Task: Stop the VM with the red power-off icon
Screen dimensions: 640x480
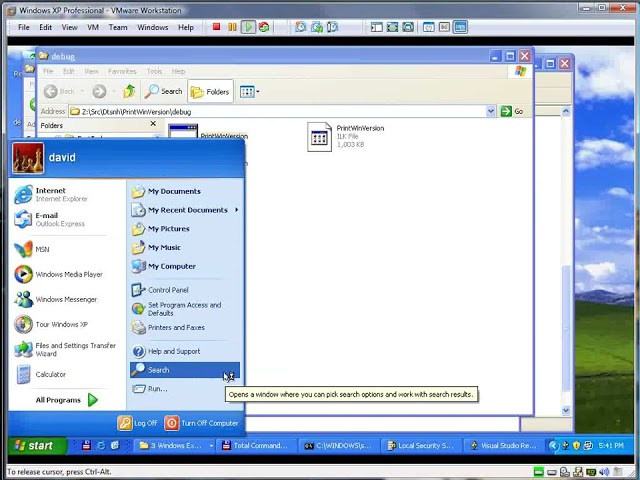Action: pyautogui.click(x=216, y=27)
